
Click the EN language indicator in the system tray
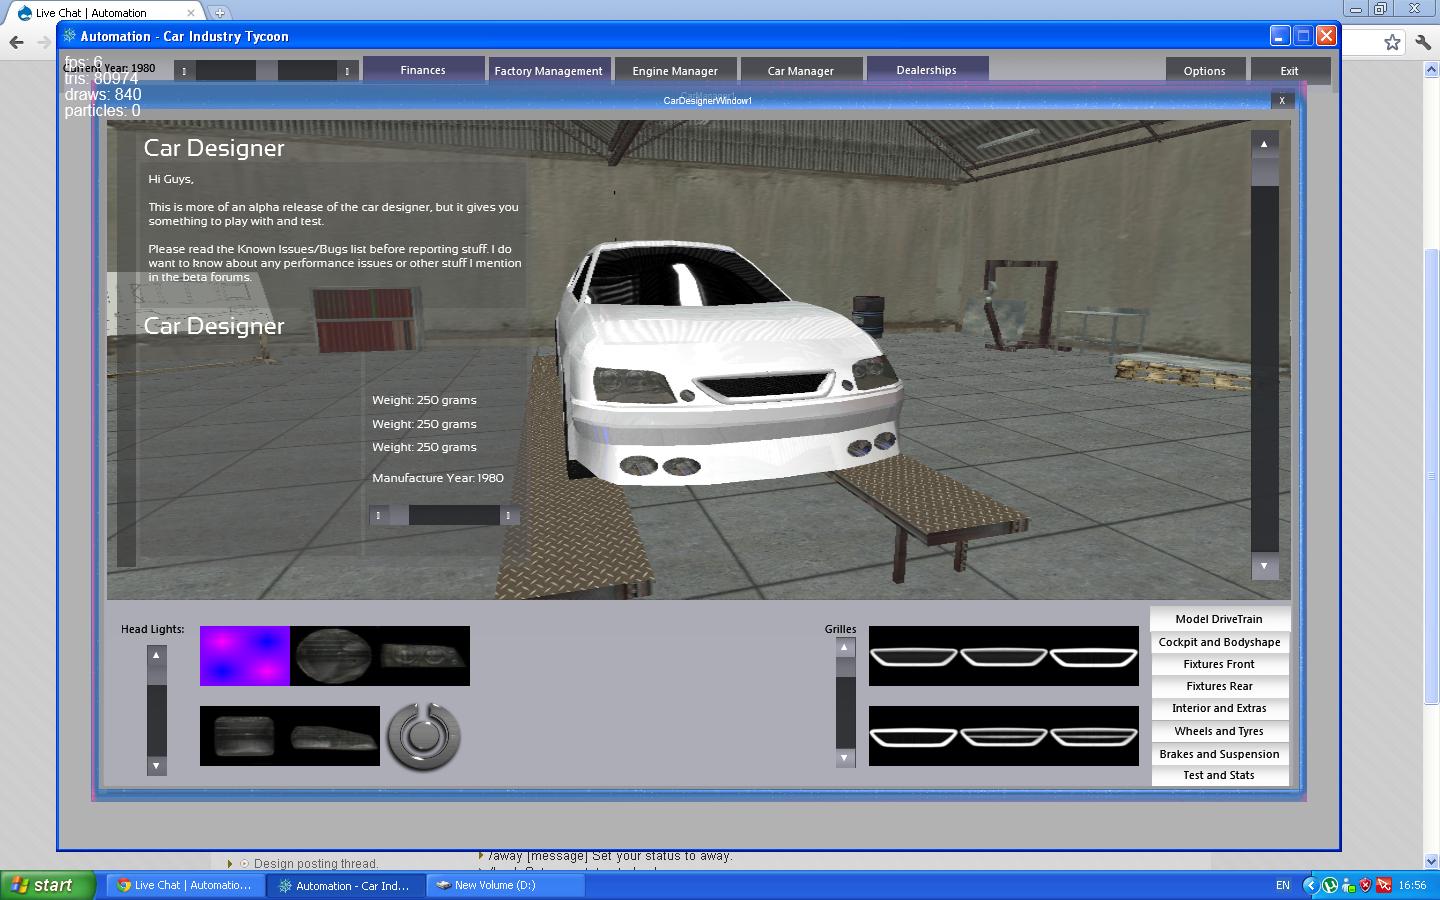click(x=1283, y=885)
